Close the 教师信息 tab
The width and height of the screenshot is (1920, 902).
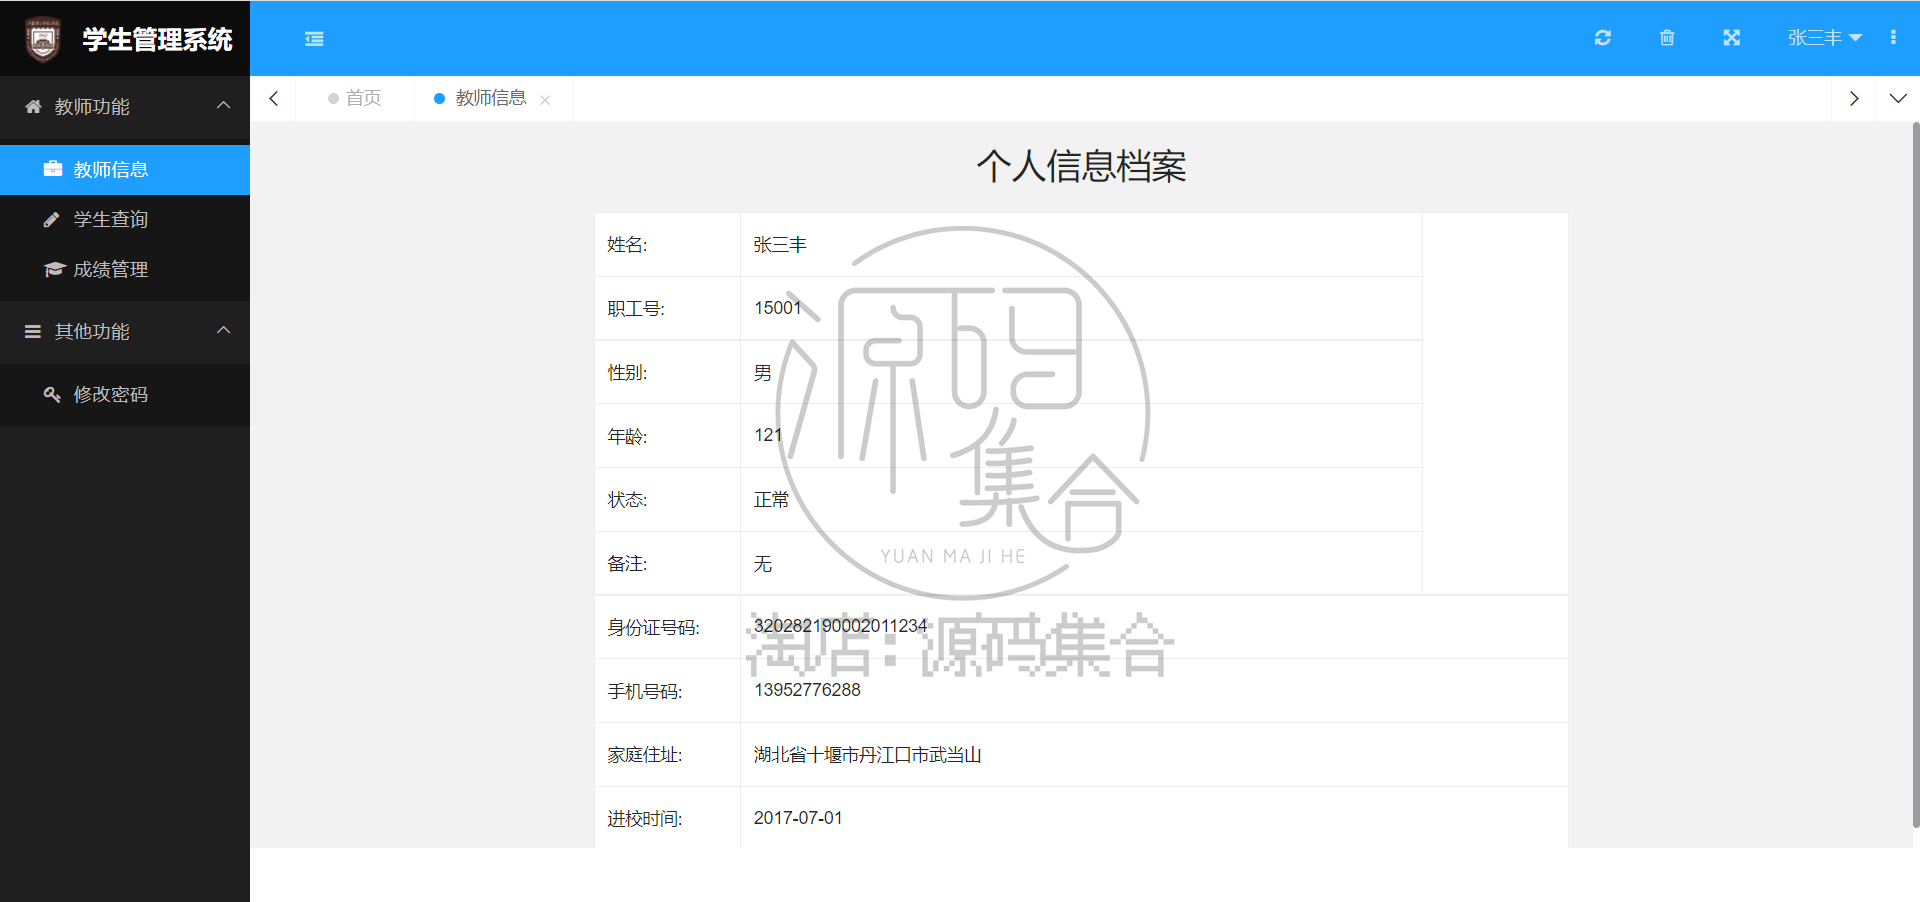point(545,99)
